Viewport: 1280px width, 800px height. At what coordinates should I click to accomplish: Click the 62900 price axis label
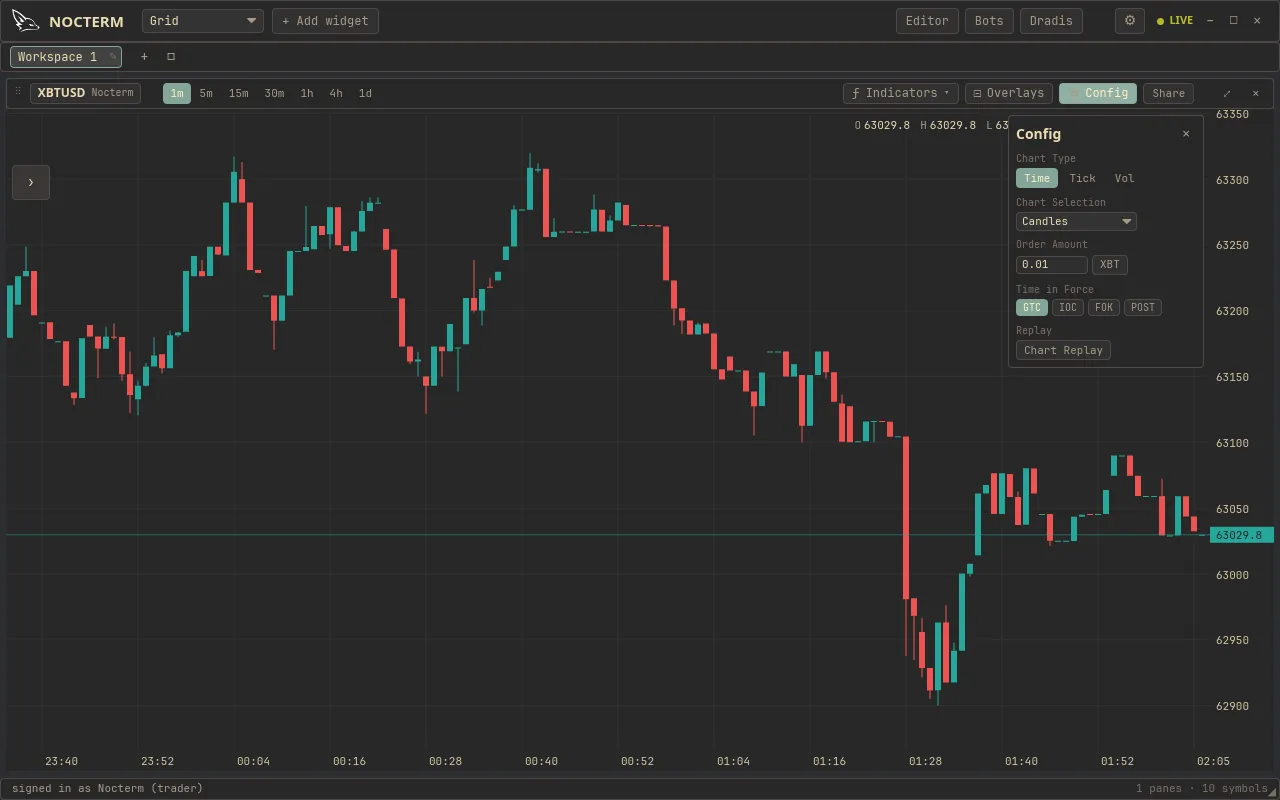pyautogui.click(x=1232, y=706)
